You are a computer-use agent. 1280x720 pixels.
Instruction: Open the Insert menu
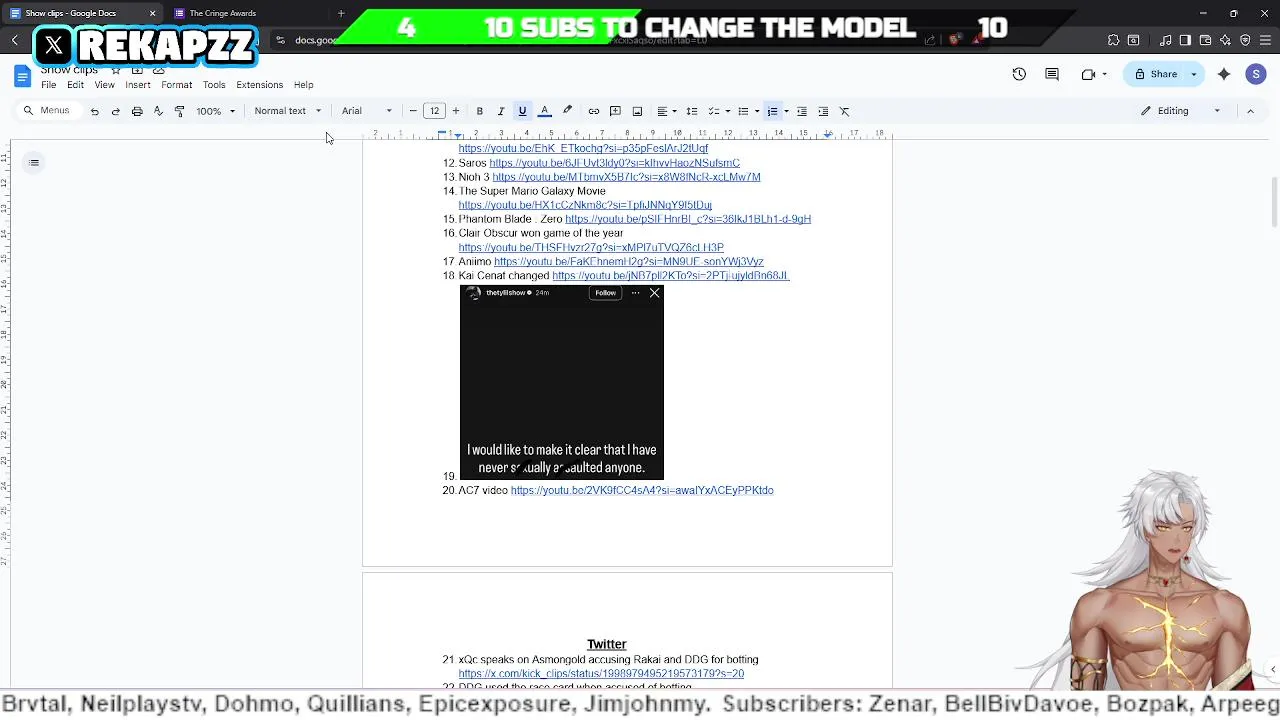[138, 85]
